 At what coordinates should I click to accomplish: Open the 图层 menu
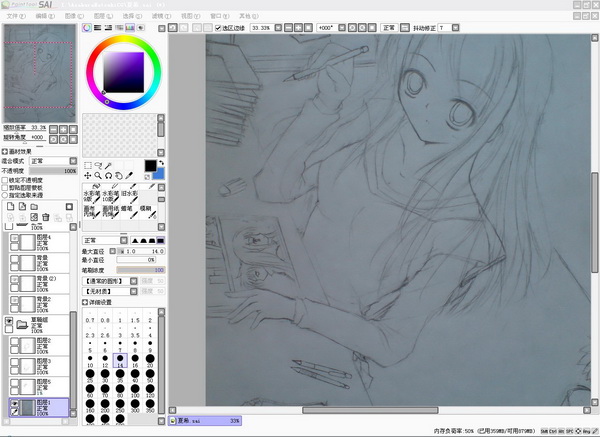coord(103,16)
